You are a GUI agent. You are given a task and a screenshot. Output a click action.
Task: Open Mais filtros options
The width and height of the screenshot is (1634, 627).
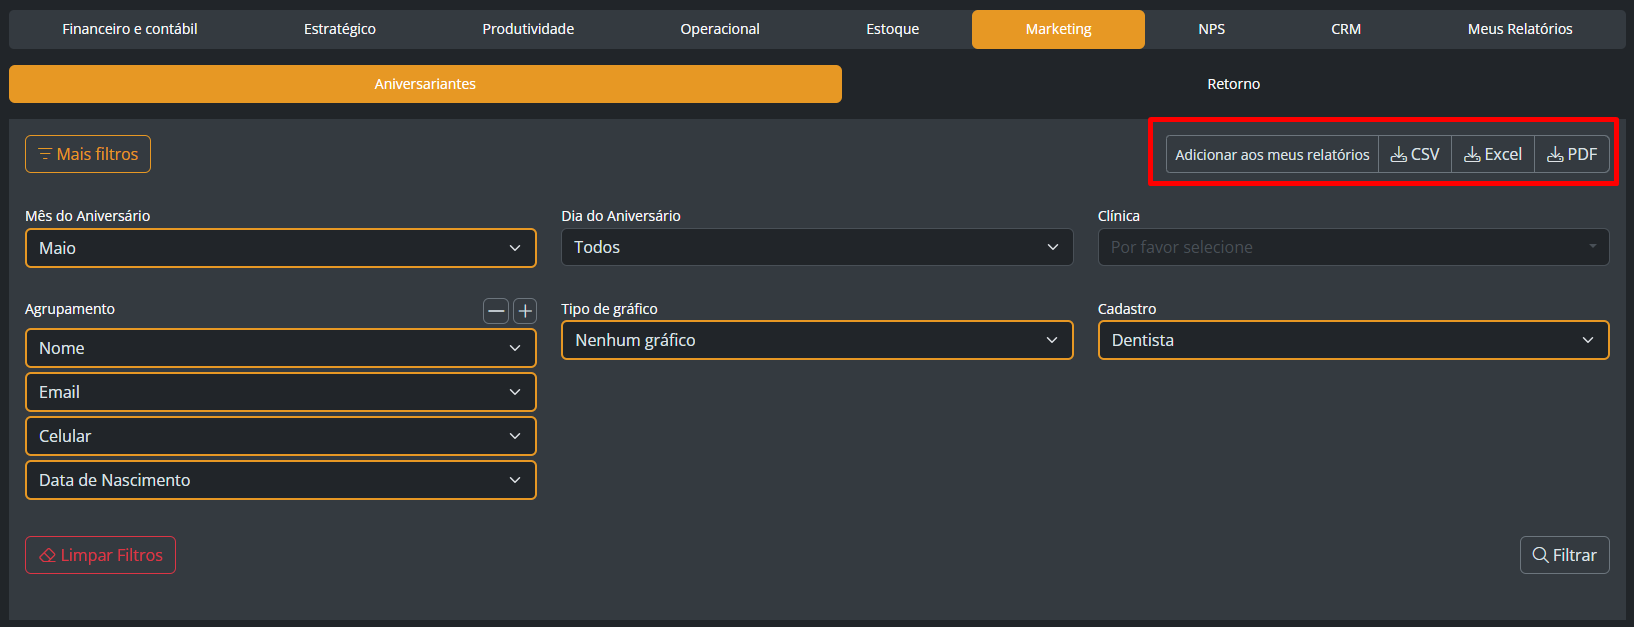pyautogui.click(x=88, y=154)
